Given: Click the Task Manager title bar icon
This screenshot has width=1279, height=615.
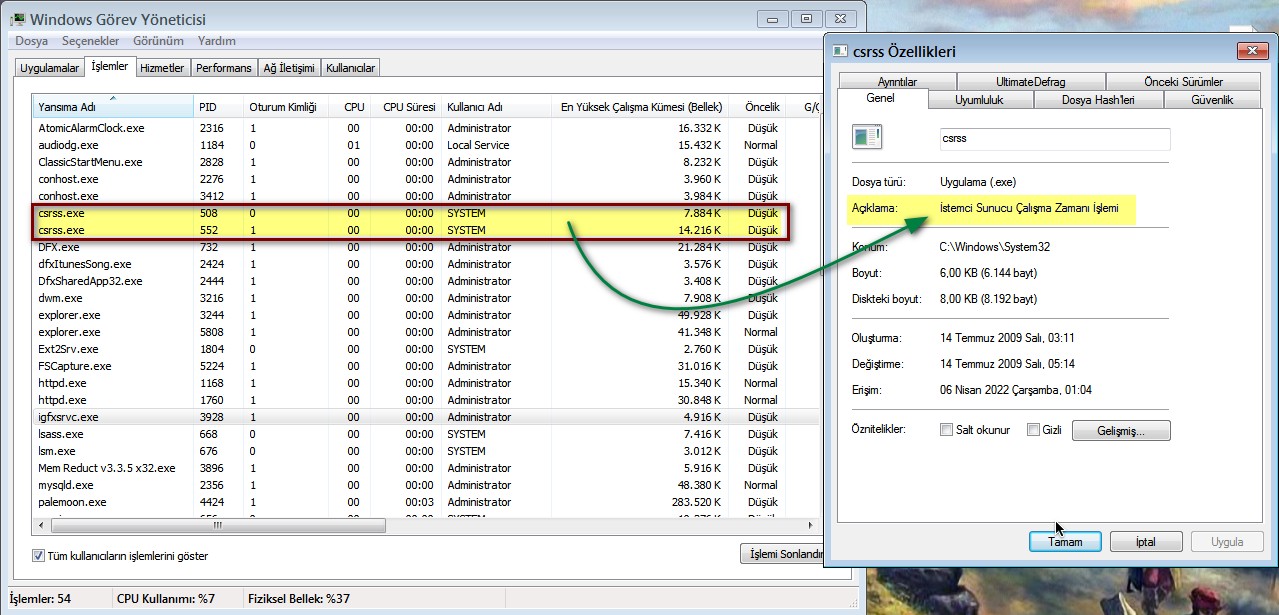Looking at the screenshot, I should [x=17, y=19].
